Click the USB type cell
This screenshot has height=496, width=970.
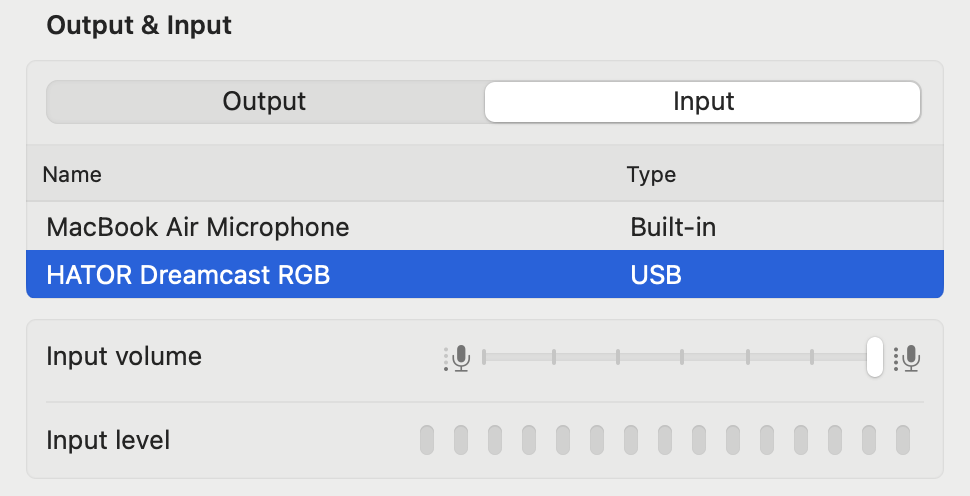tap(656, 274)
